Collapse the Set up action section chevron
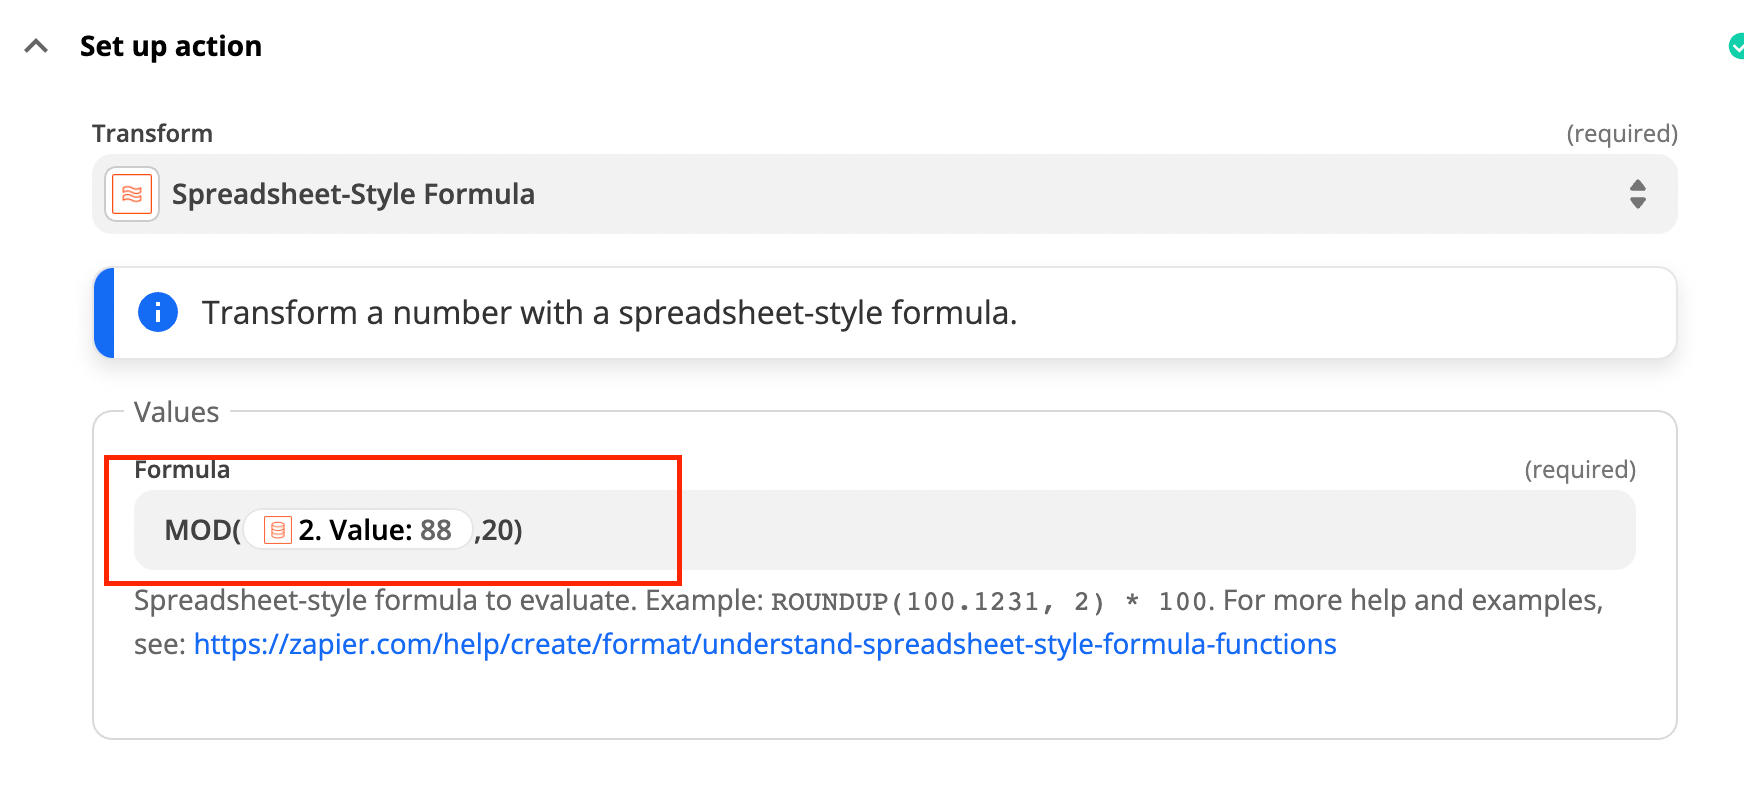The width and height of the screenshot is (1744, 786). coord(36,46)
